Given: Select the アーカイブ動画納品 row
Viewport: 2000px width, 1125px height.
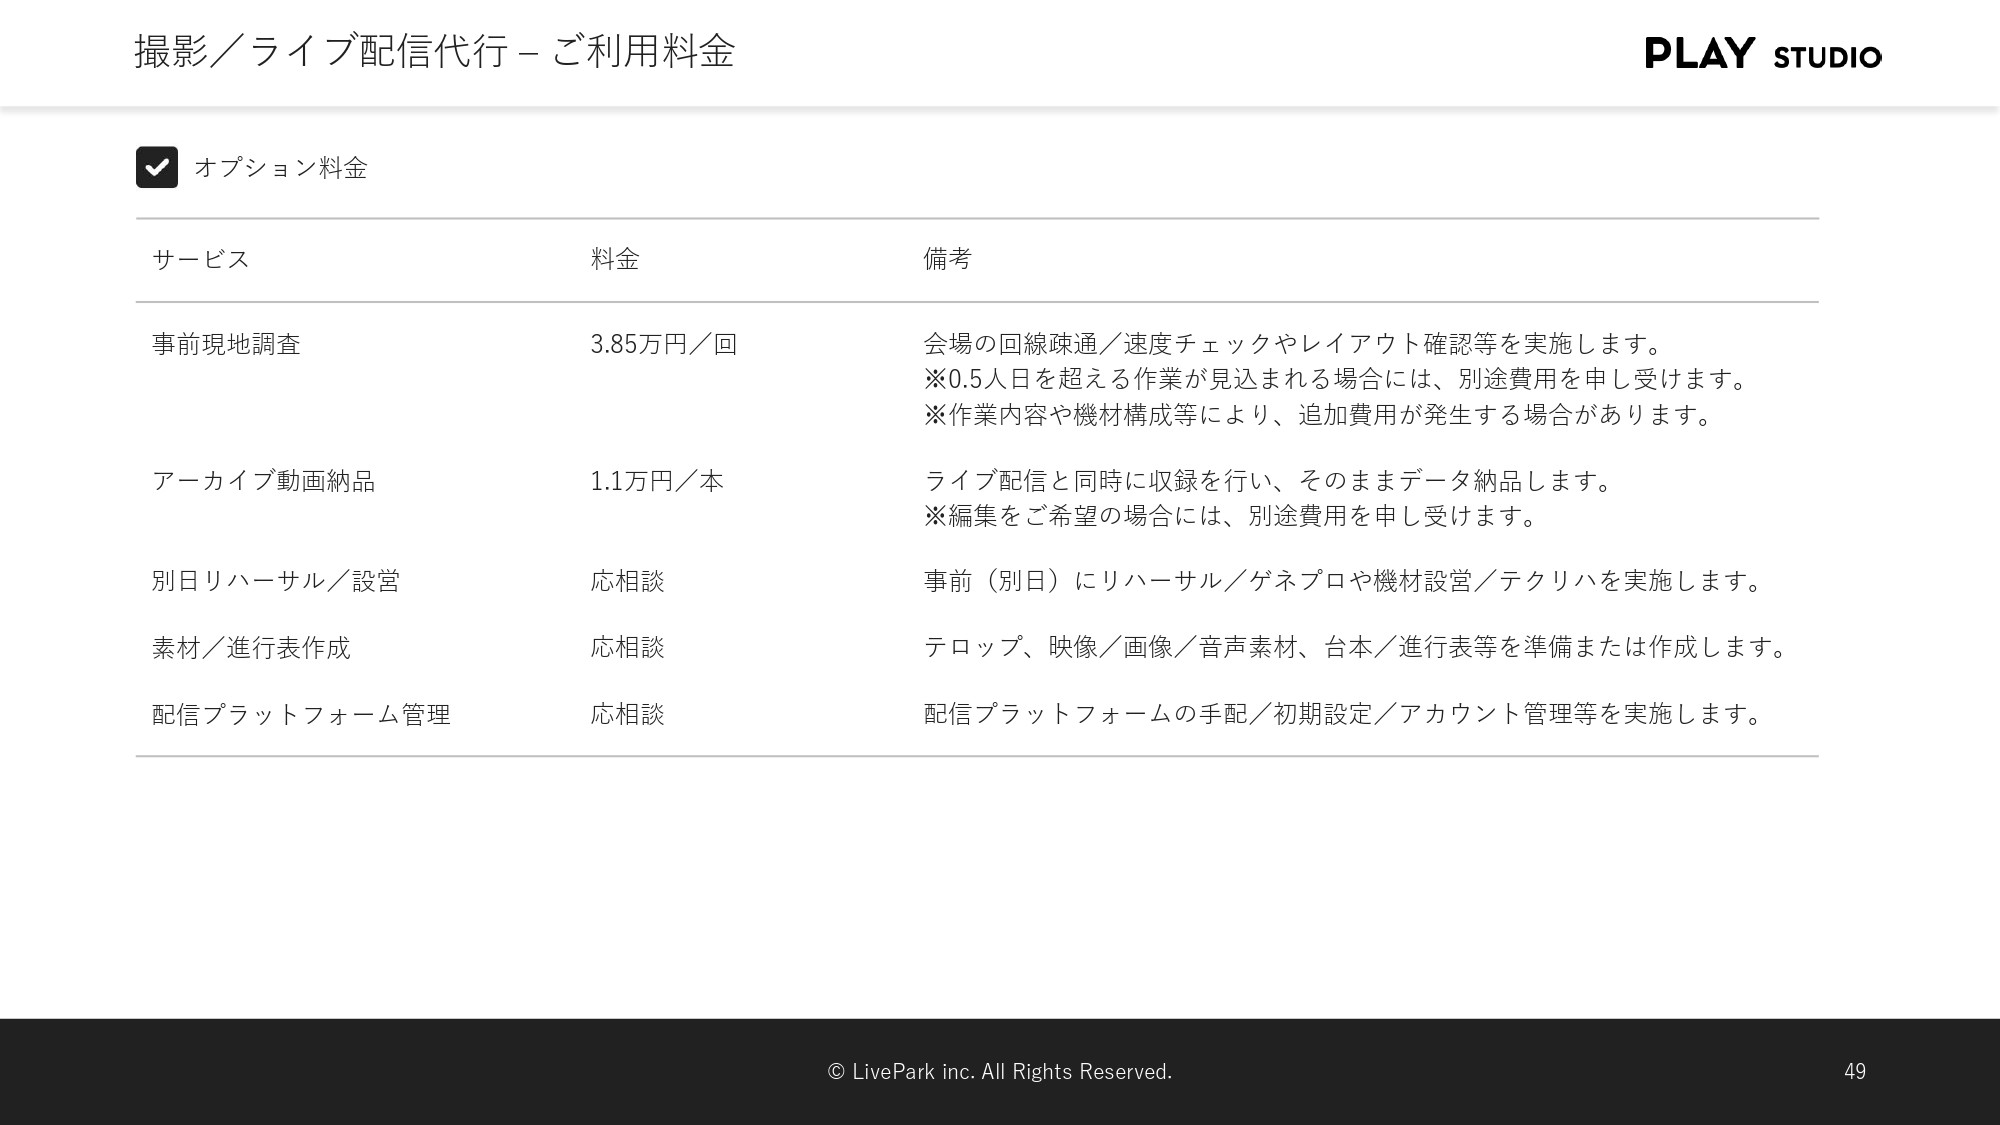Looking at the screenshot, I should (x=264, y=480).
